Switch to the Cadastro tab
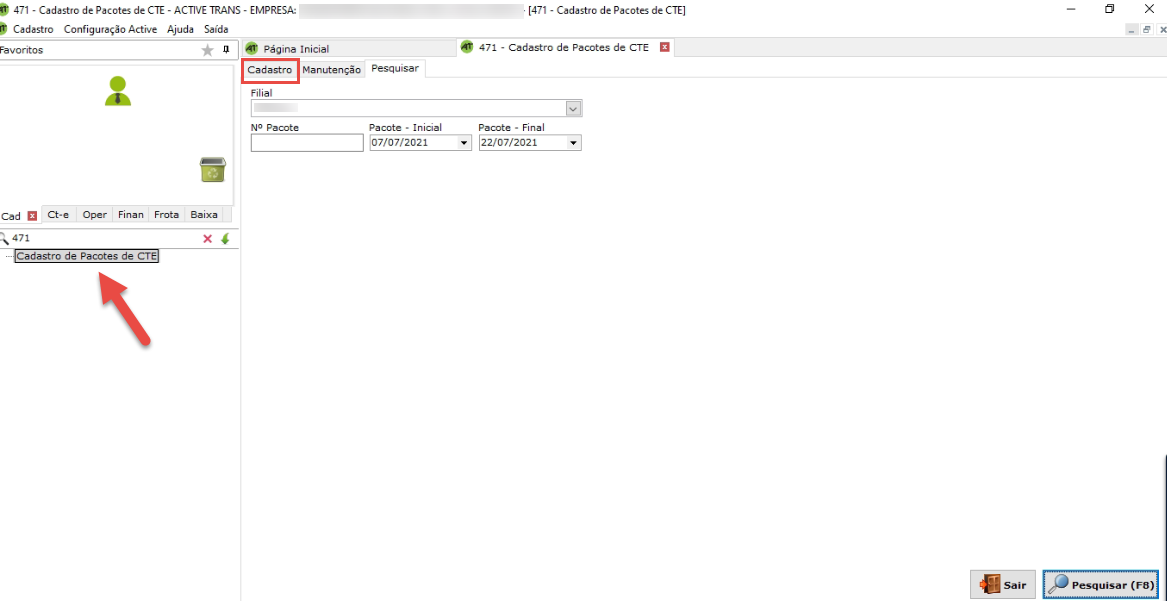Screen dimensions: 1167x601 point(270,70)
